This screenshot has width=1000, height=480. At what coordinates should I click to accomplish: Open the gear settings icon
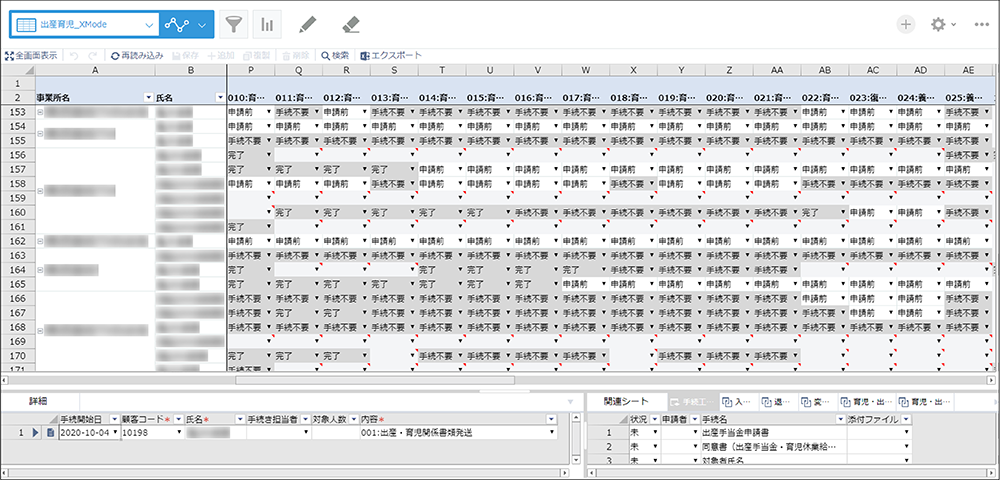coord(938,24)
